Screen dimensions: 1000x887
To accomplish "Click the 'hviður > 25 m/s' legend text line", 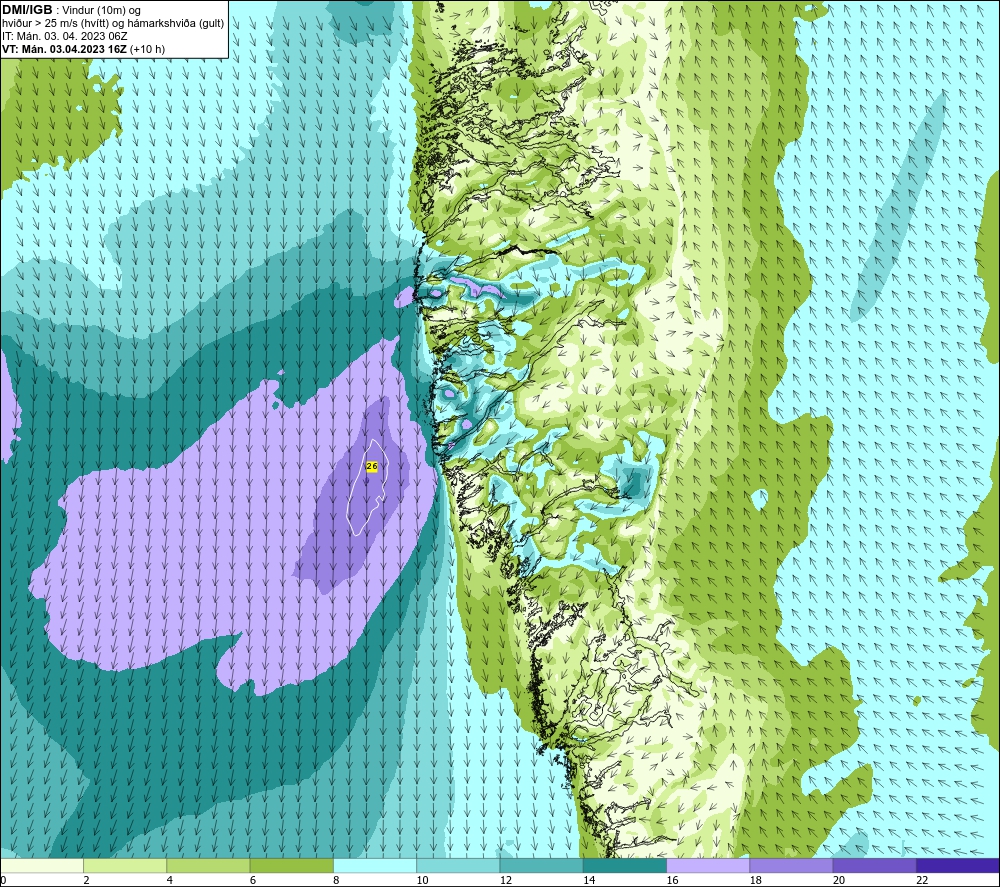I will (113, 24).
